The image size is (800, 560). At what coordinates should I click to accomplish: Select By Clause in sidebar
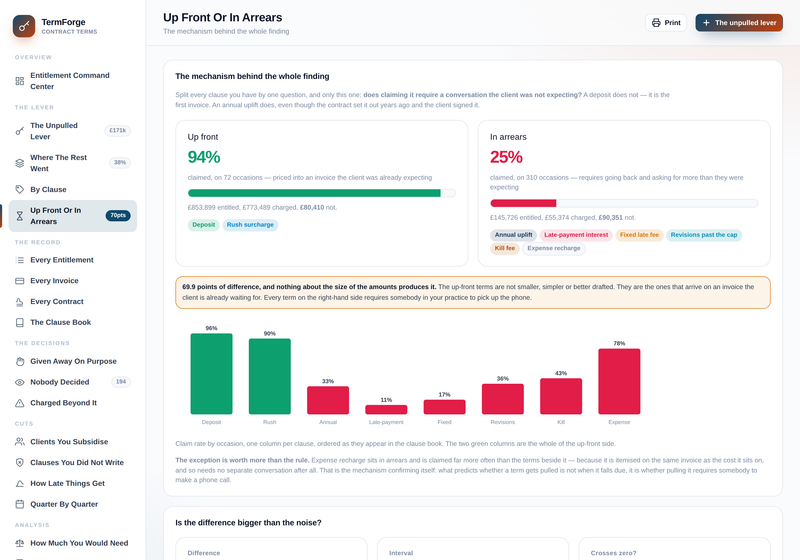point(72,190)
